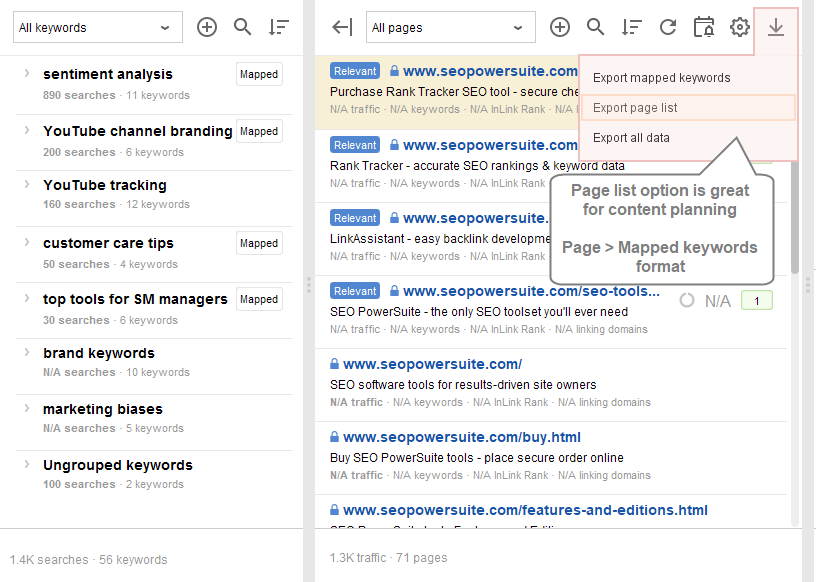Image resolution: width=816 pixels, height=582 pixels.
Task: Open link above Purchase Rank Tracker SEO tool
Action: coord(490,71)
